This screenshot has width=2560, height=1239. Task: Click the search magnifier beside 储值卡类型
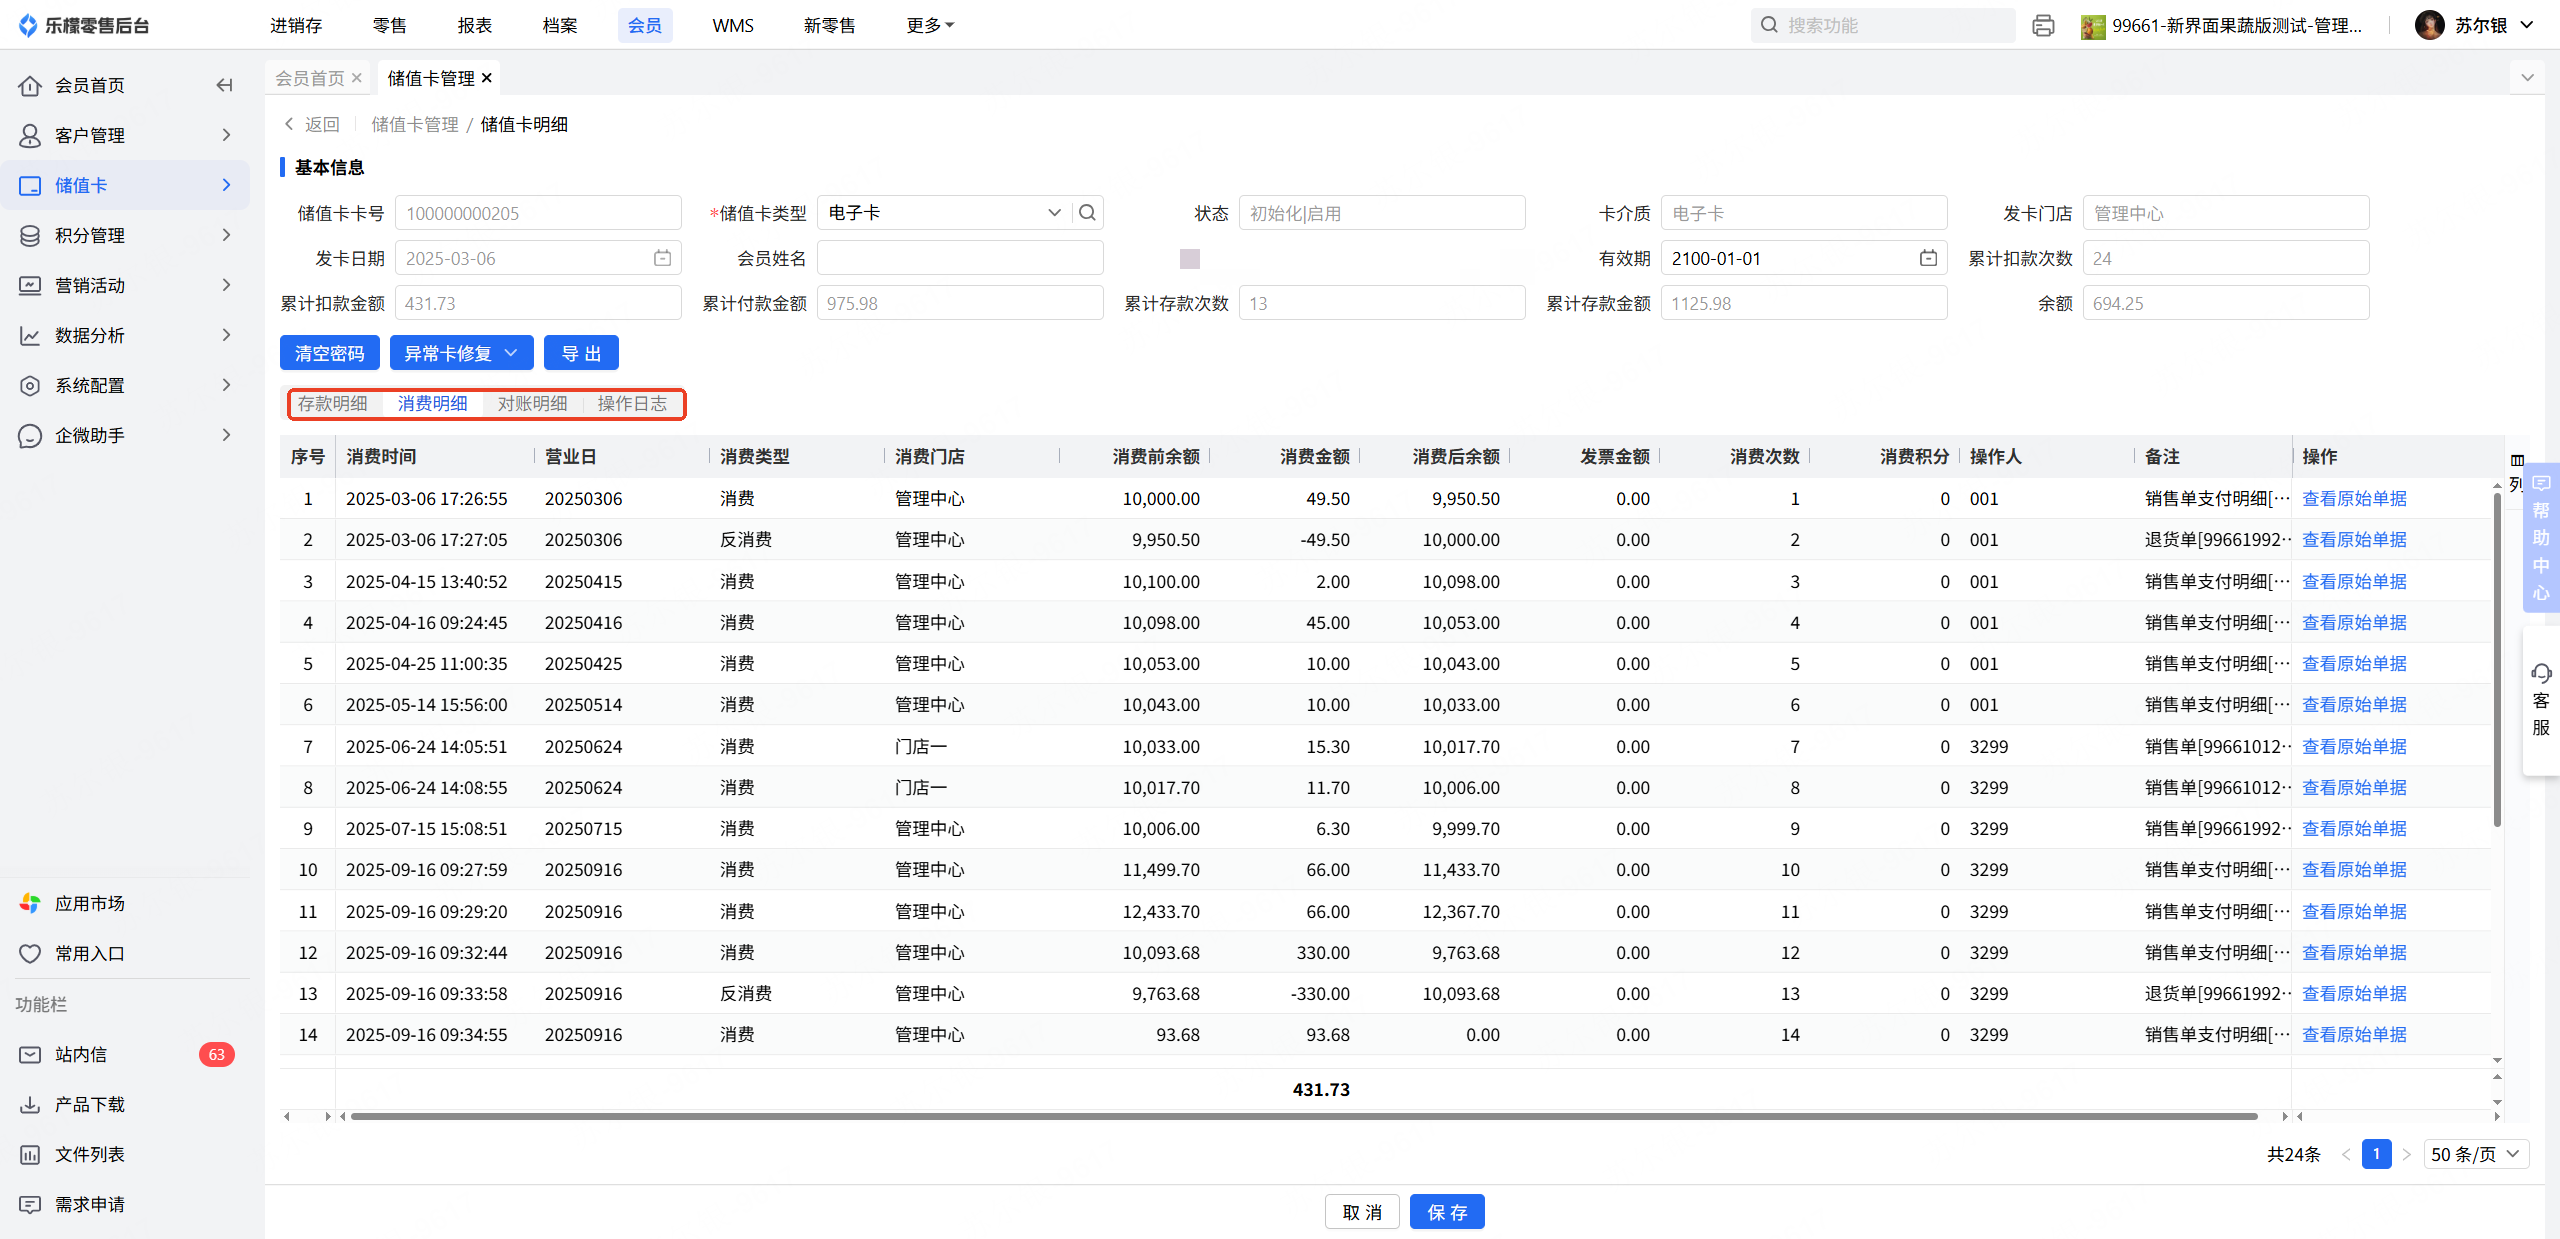tap(1087, 213)
